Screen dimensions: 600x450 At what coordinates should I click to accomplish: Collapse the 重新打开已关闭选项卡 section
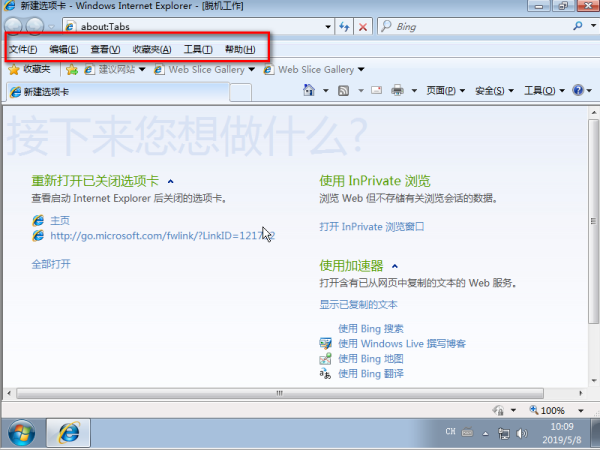(171, 181)
